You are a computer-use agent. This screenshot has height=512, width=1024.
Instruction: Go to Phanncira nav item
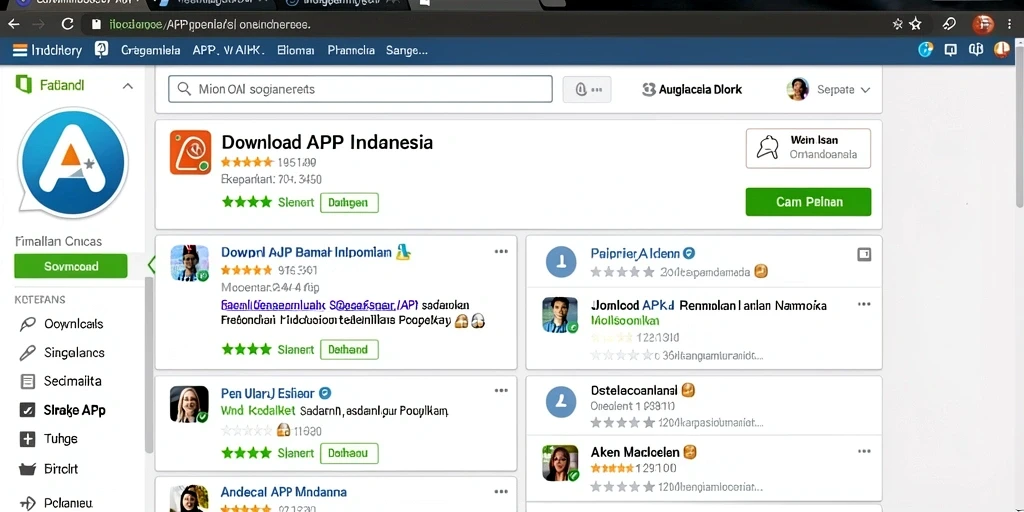tap(351, 50)
